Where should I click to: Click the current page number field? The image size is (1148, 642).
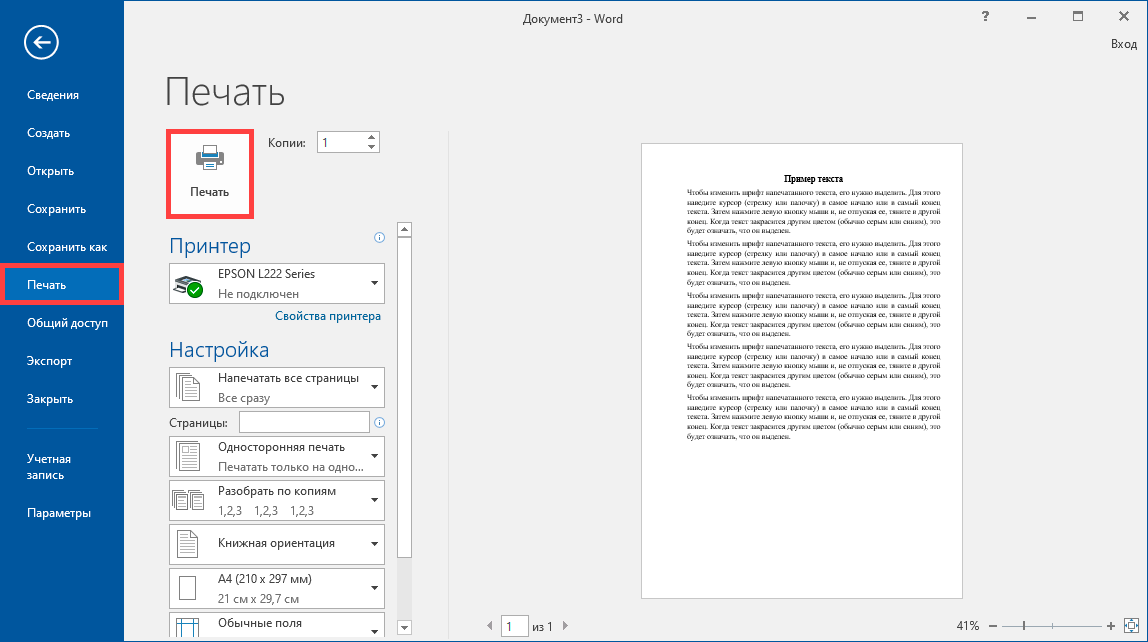pos(515,626)
